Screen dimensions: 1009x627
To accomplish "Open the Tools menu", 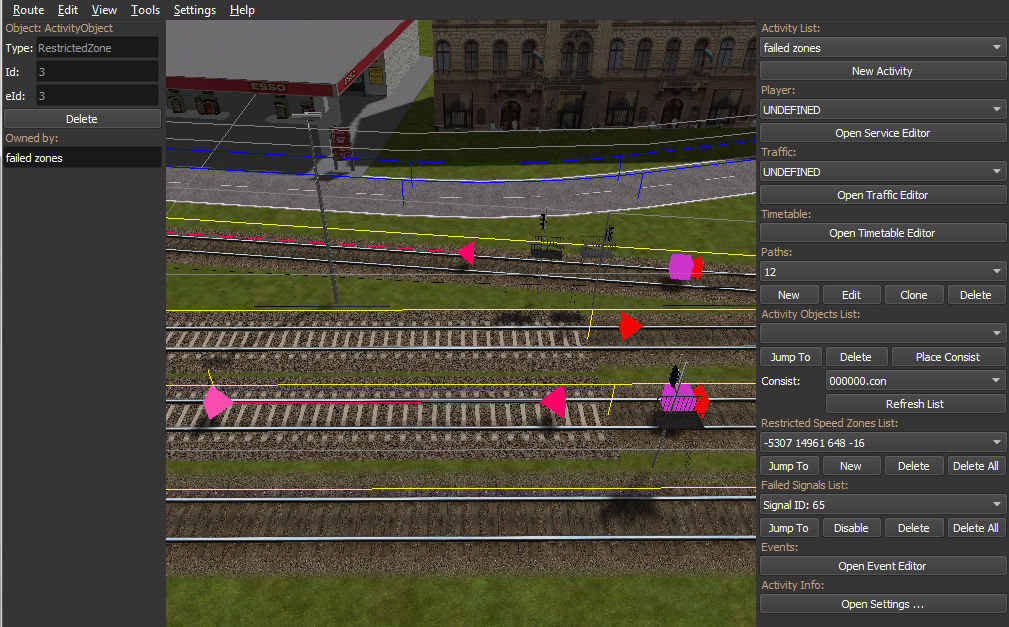I will pyautogui.click(x=145, y=10).
